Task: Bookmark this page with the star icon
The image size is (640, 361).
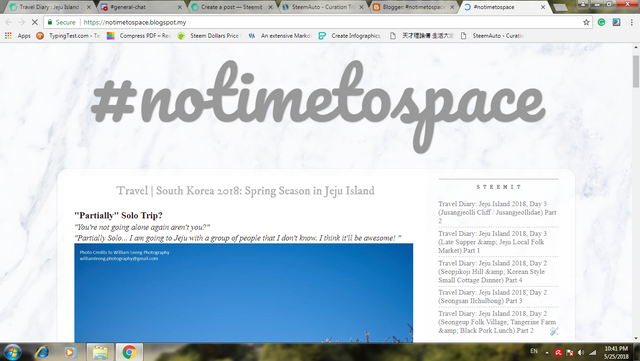Action: (586, 22)
